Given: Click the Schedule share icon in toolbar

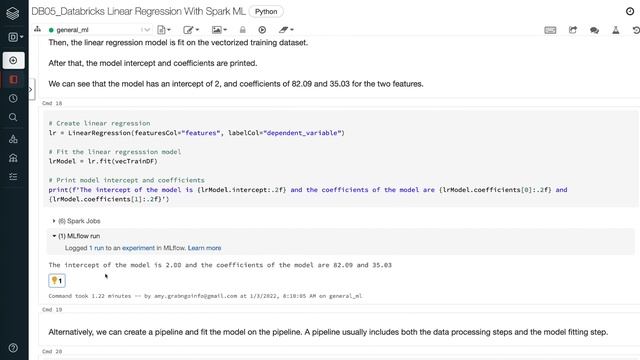Looking at the screenshot, I should 573,30.
